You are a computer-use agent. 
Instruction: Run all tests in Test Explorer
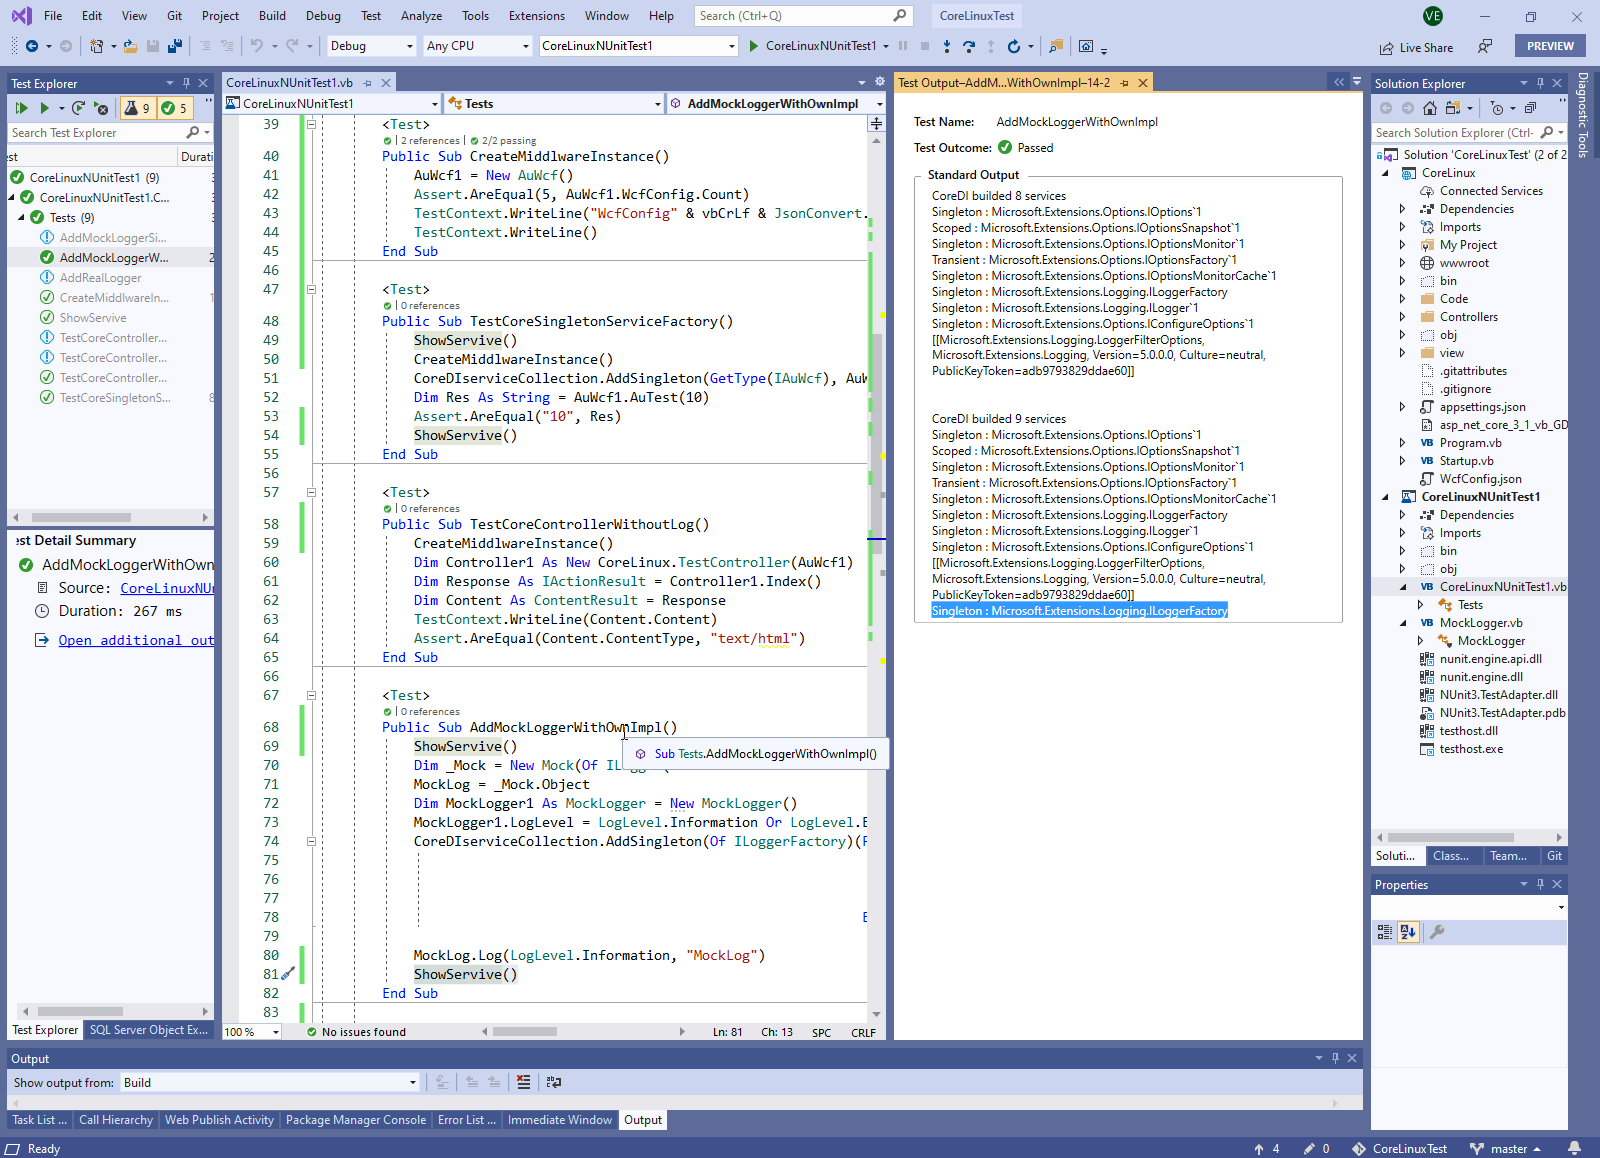(21, 108)
